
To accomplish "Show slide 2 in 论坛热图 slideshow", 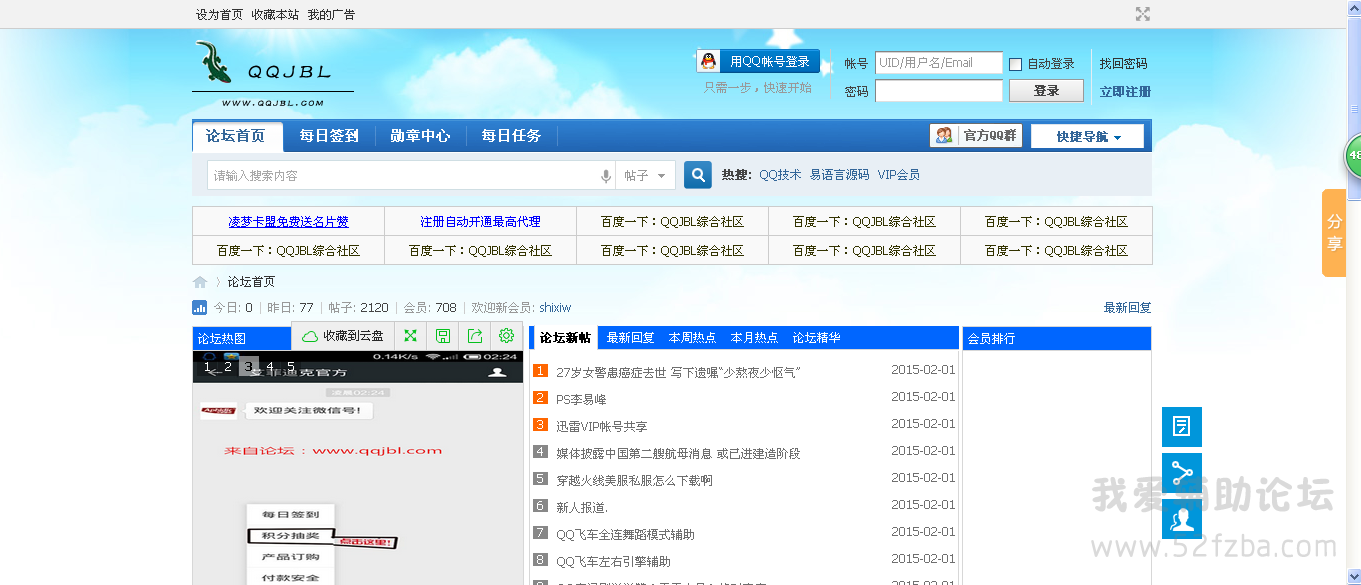I will (x=228, y=367).
